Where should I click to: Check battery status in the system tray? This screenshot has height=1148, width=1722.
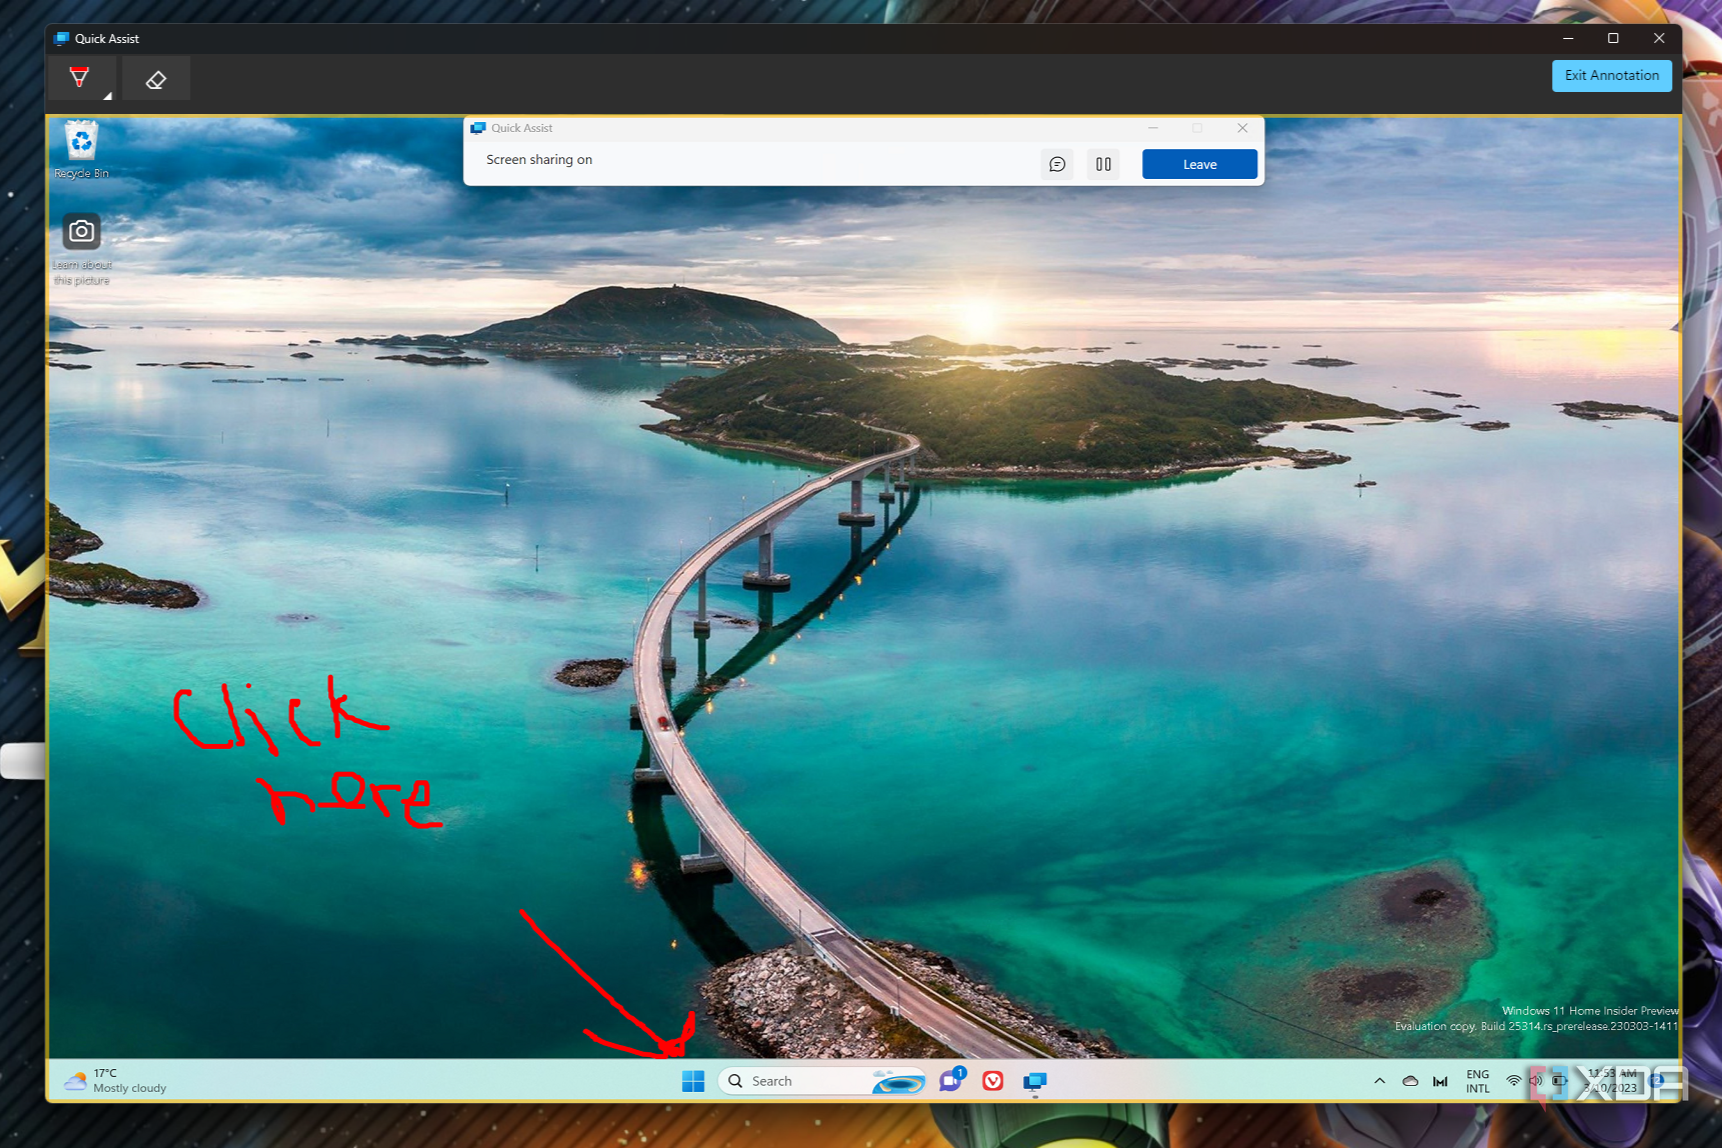1560,1081
